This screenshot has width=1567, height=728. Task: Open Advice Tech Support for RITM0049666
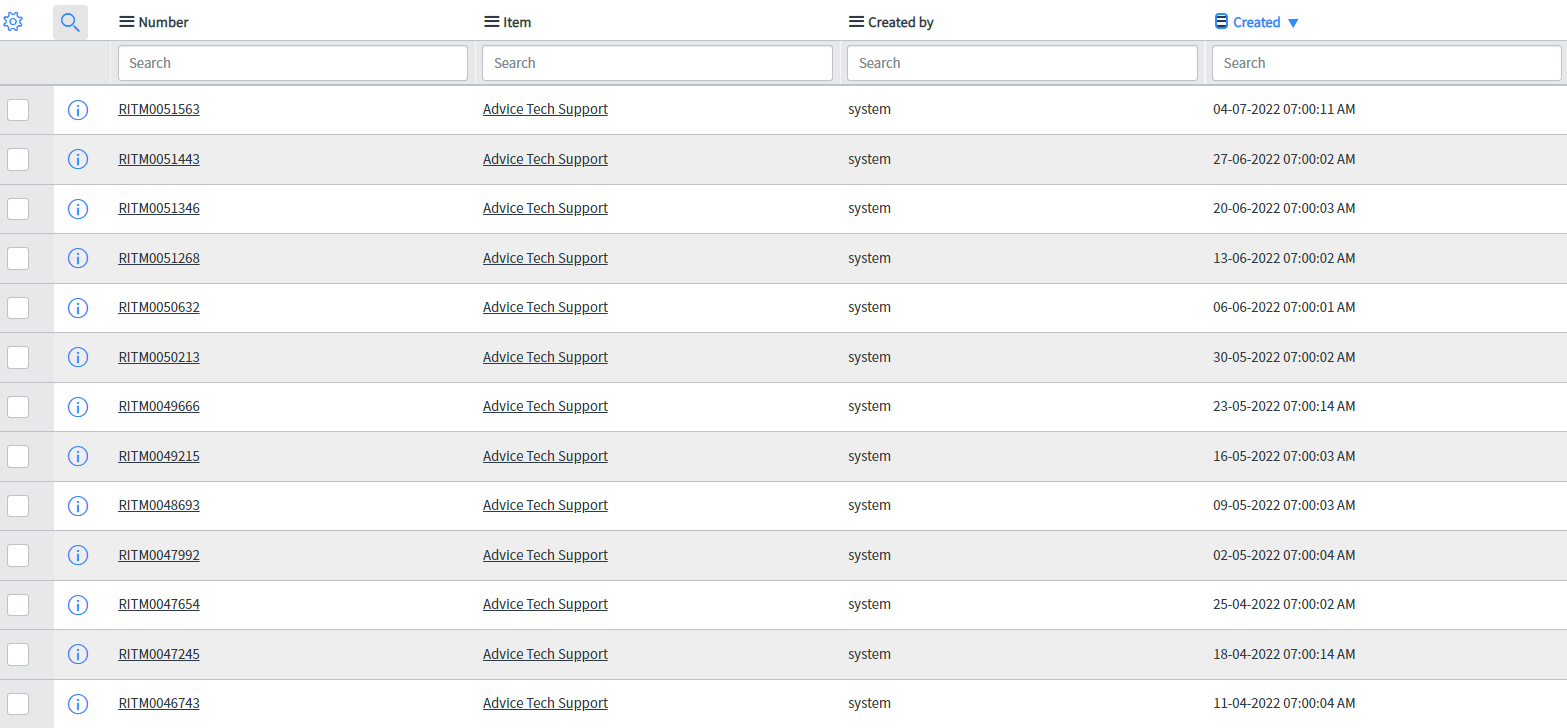tap(545, 406)
